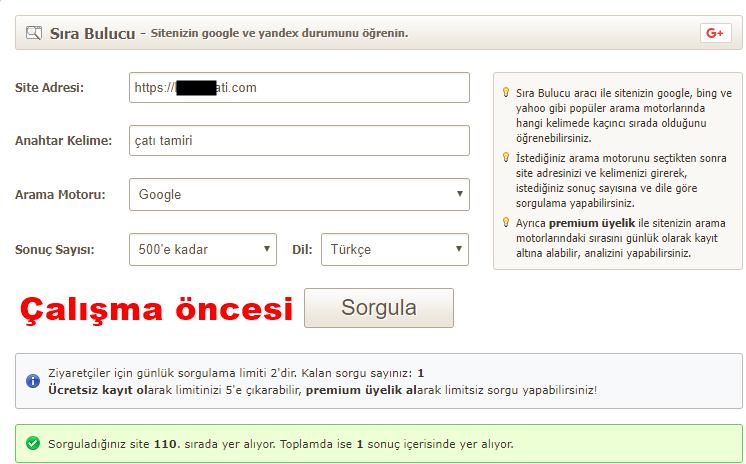Screen dimensions: 746x464
Task: Click the 'Arama Motoru:' label
Action: click(x=59, y=195)
